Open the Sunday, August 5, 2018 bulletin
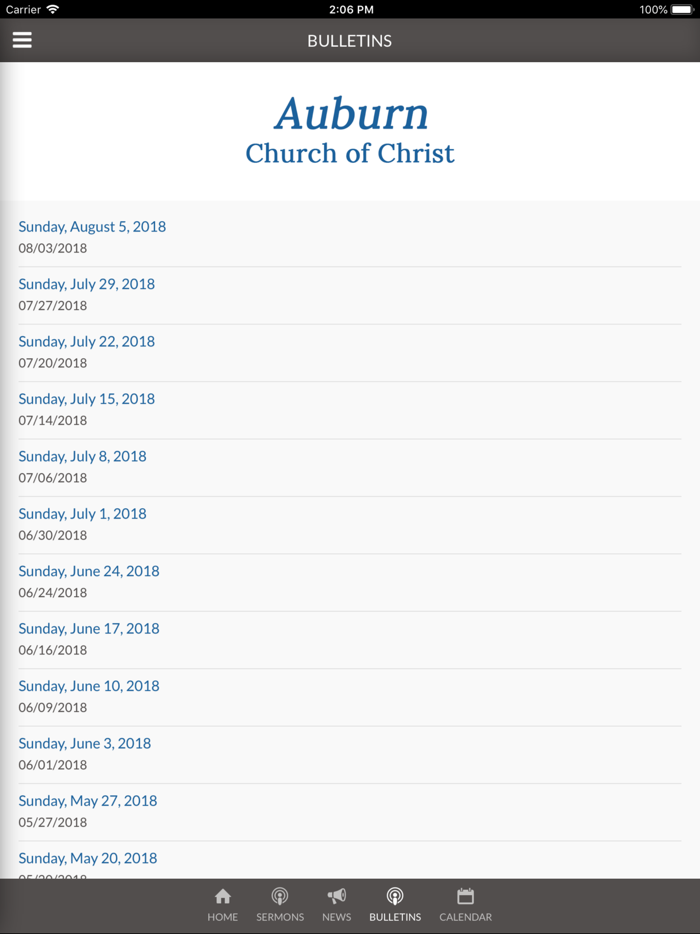The width and height of the screenshot is (700, 934). (92, 226)
